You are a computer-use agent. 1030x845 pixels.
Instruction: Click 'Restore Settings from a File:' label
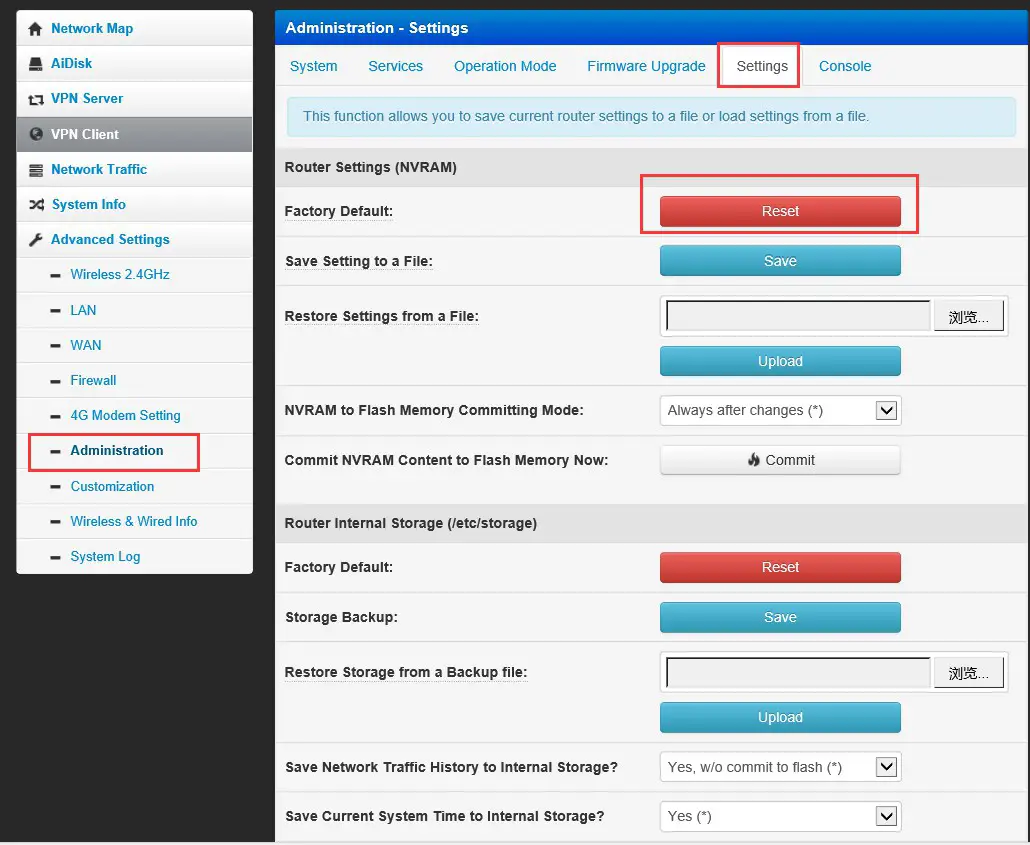(382, 317)
